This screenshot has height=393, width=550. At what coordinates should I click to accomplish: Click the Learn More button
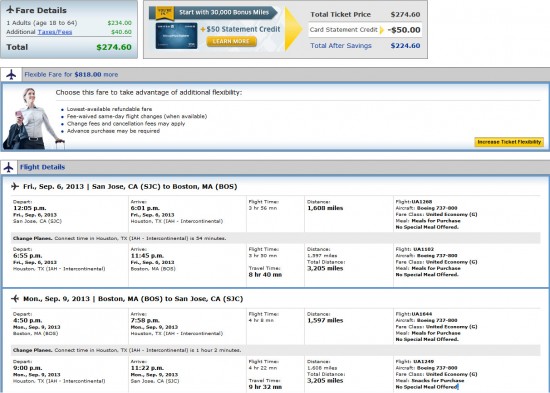(x=232, y=41)
